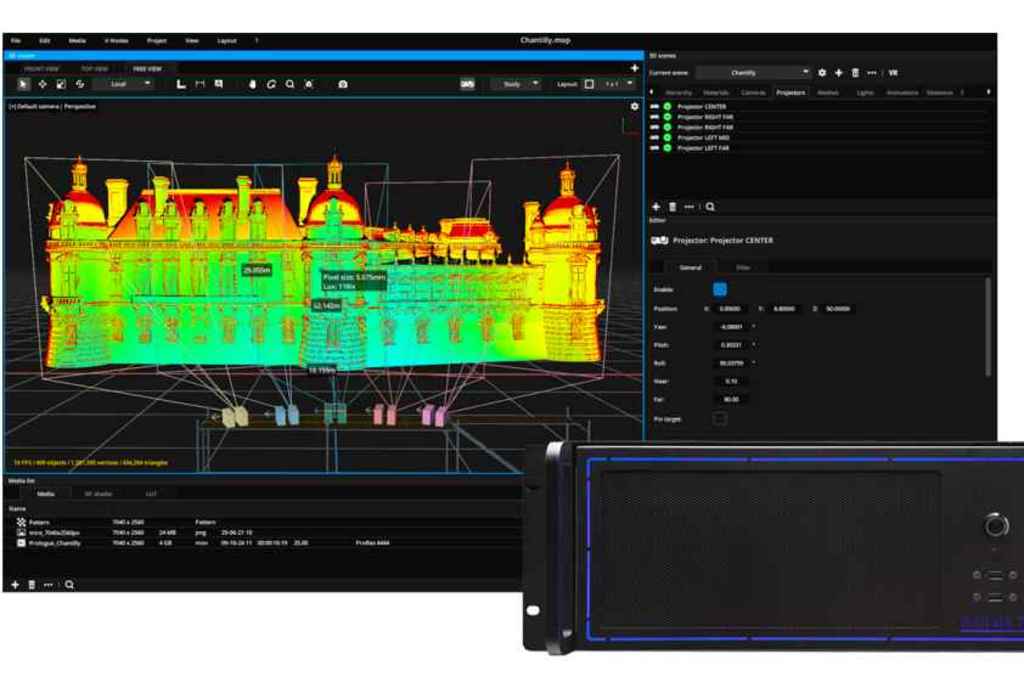This screenshot has height=682, width=1024.
Task: Open the Project menu
Action: (x=157, y=41)
